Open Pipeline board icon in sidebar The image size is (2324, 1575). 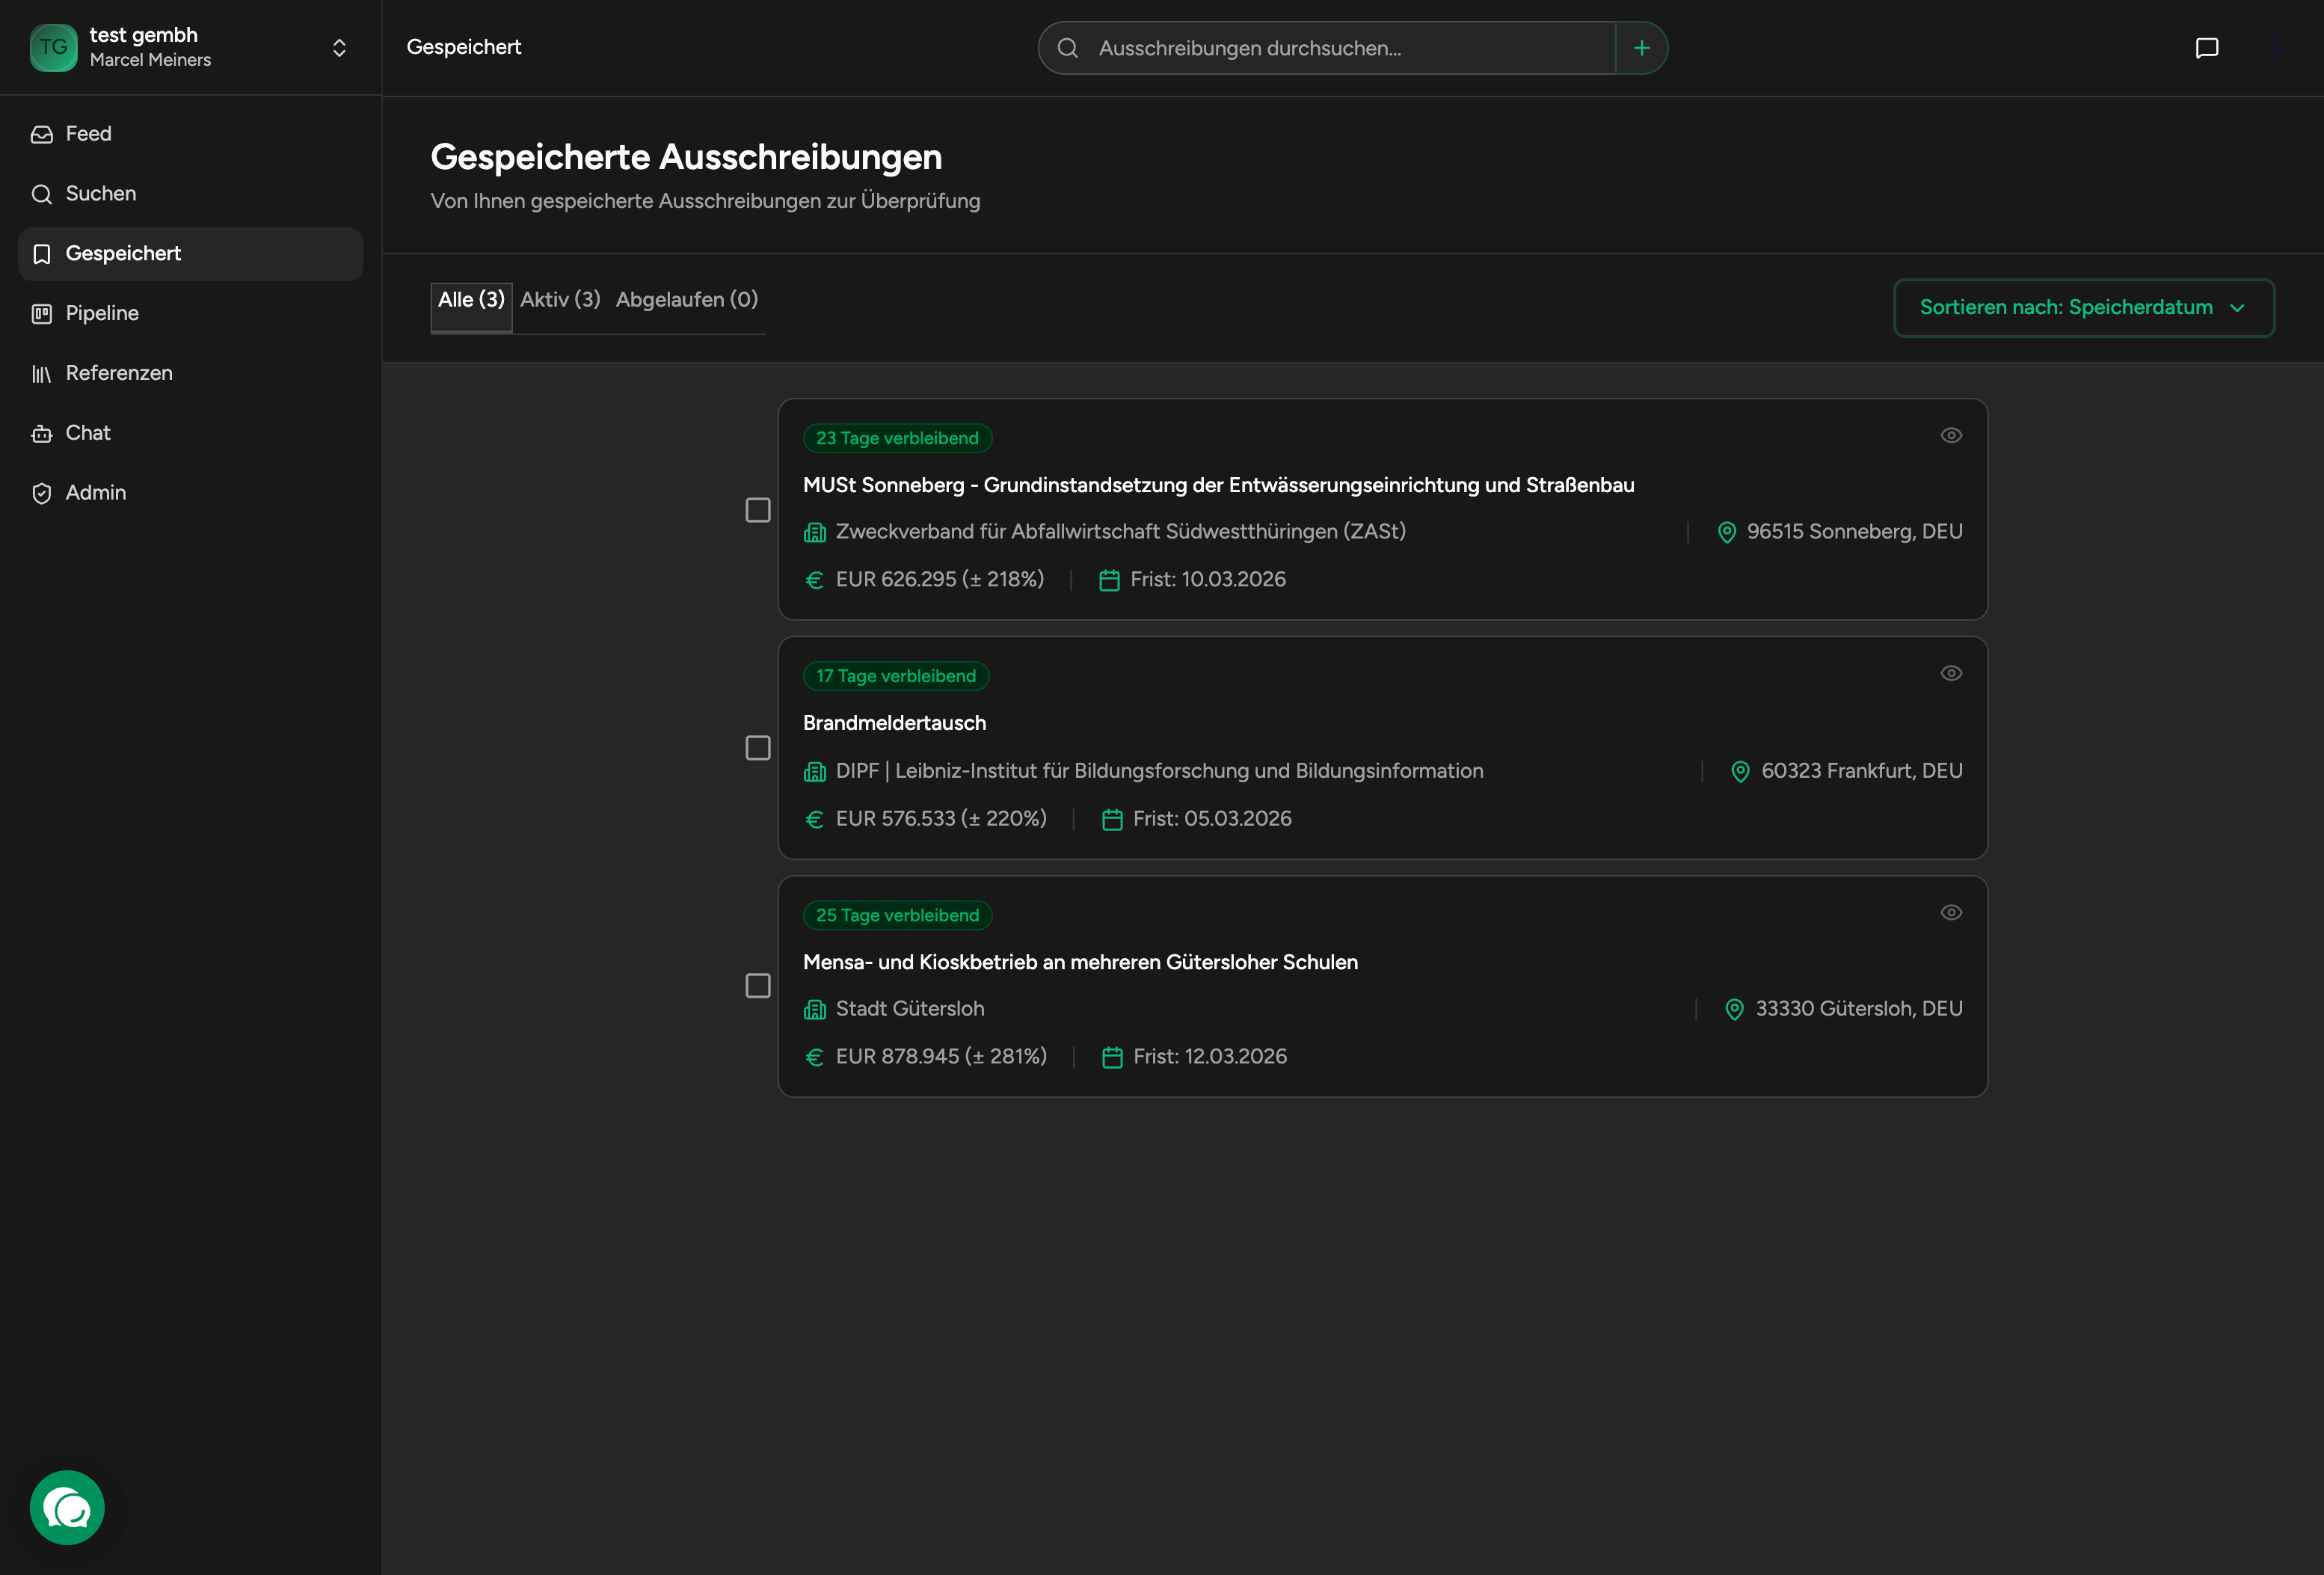tap(42, 314)
